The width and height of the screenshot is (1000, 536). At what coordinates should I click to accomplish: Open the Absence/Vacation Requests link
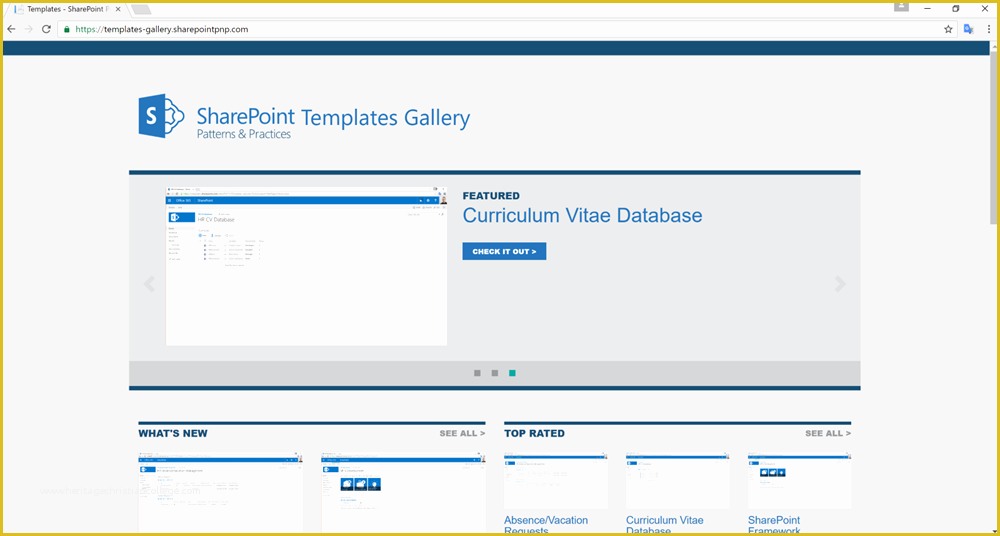click(x=546, y=525)
